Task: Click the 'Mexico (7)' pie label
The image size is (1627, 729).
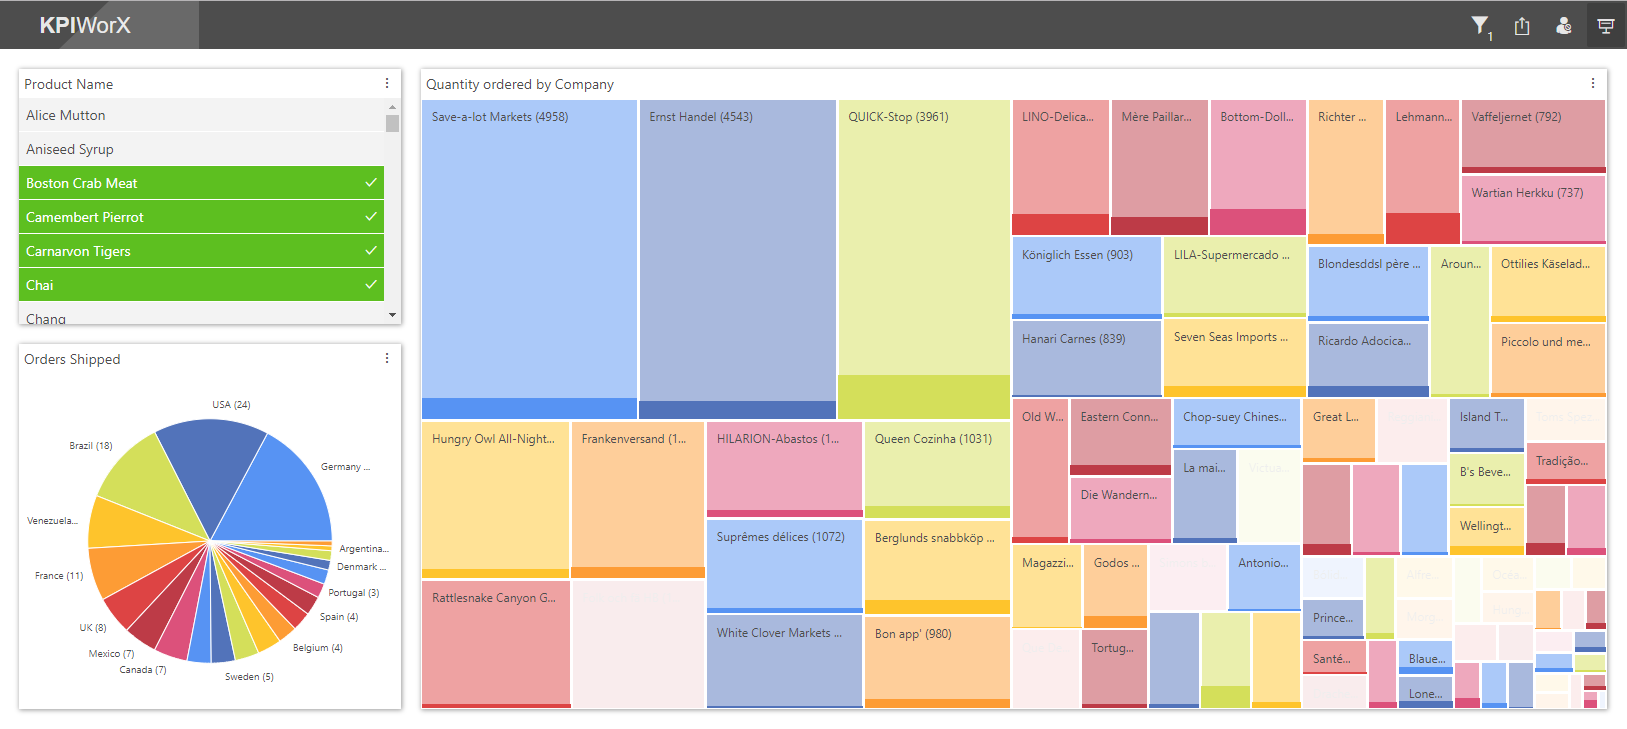Action: click(x=111, y=654)
